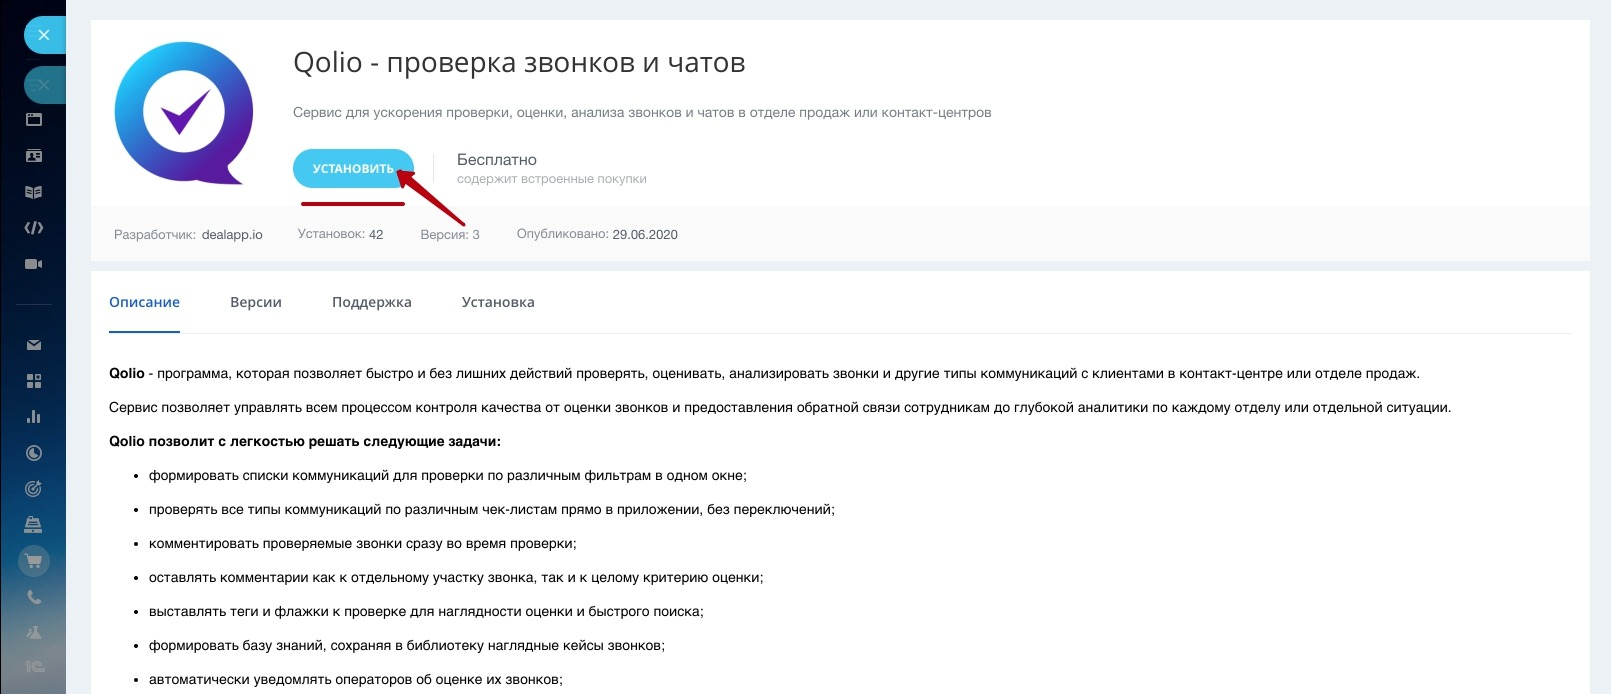Open the bar chart analytics icon
This screenshot has height=694, width=1611.
[x=34, y=417]
